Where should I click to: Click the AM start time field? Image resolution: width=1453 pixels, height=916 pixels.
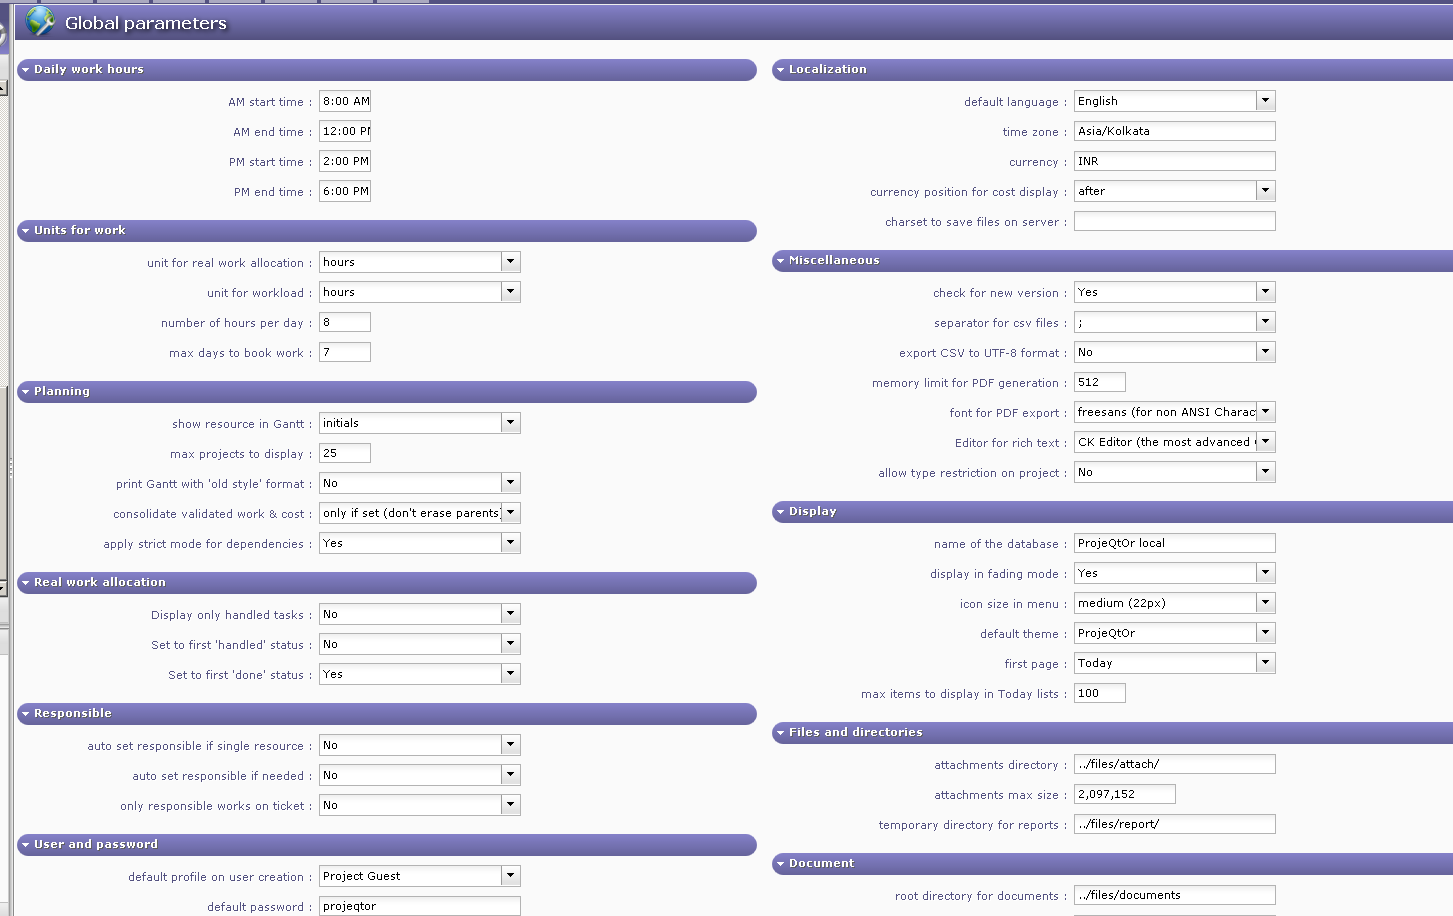345,101
